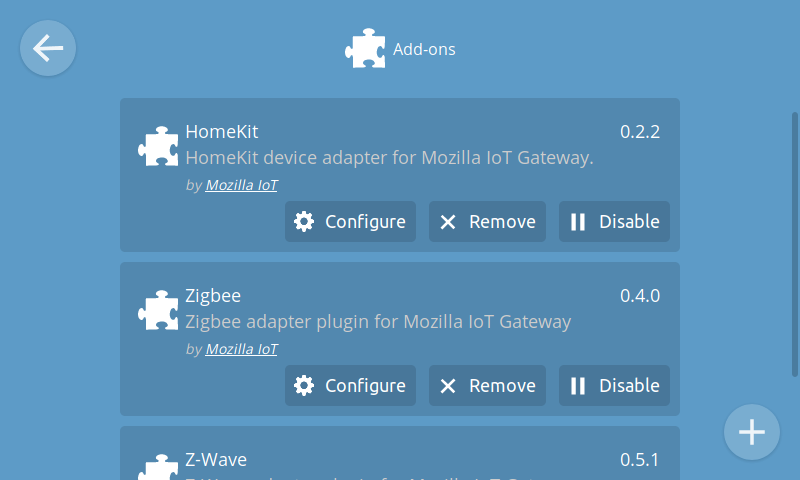
Task: Click the Add-ons header puzzle icon
Action: pos(365,48)
